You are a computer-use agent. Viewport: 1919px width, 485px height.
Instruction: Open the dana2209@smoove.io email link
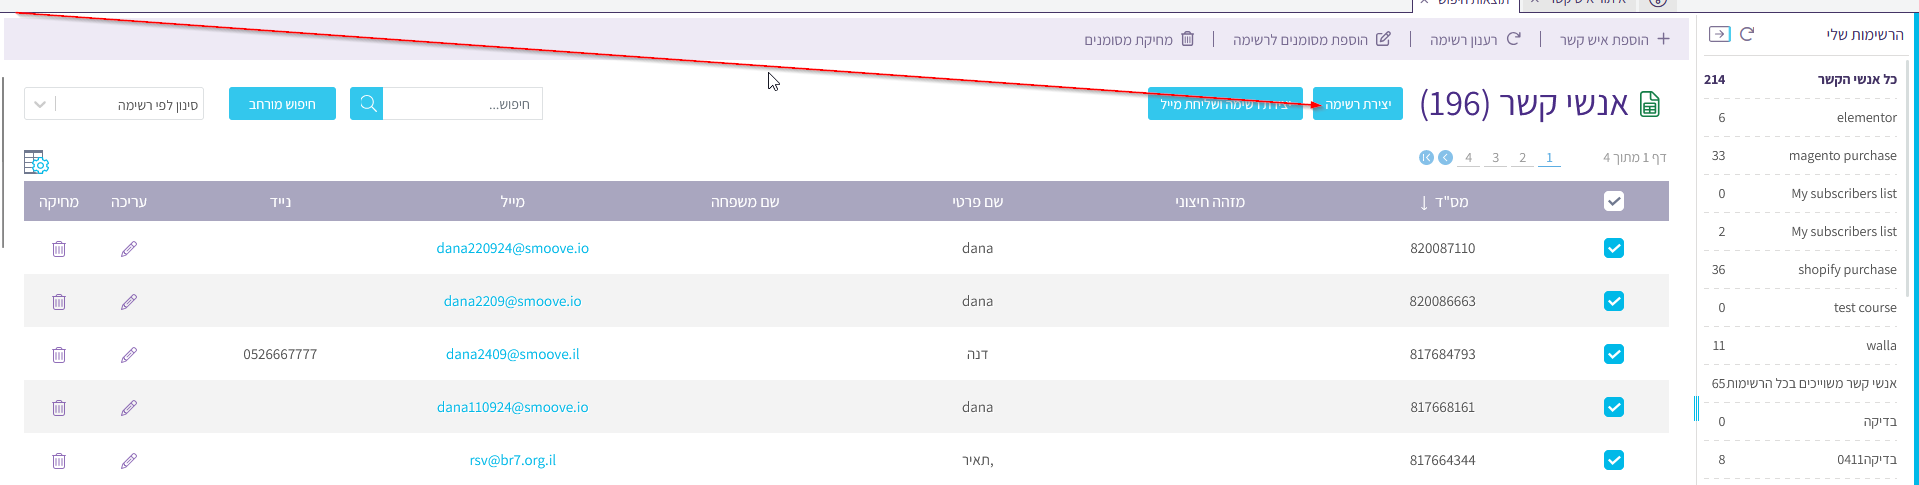512,301
